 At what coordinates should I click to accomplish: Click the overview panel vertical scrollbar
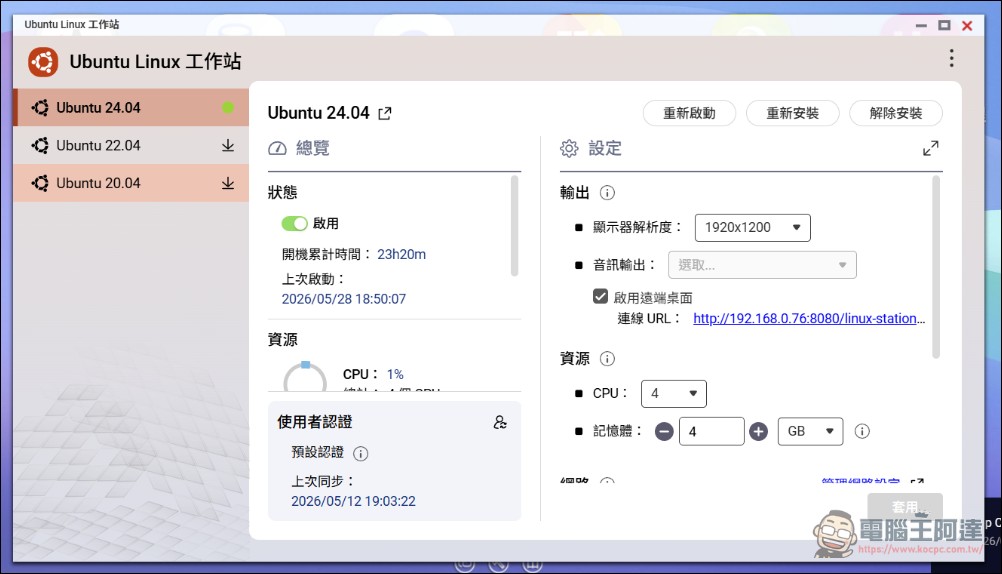point(514,226)
